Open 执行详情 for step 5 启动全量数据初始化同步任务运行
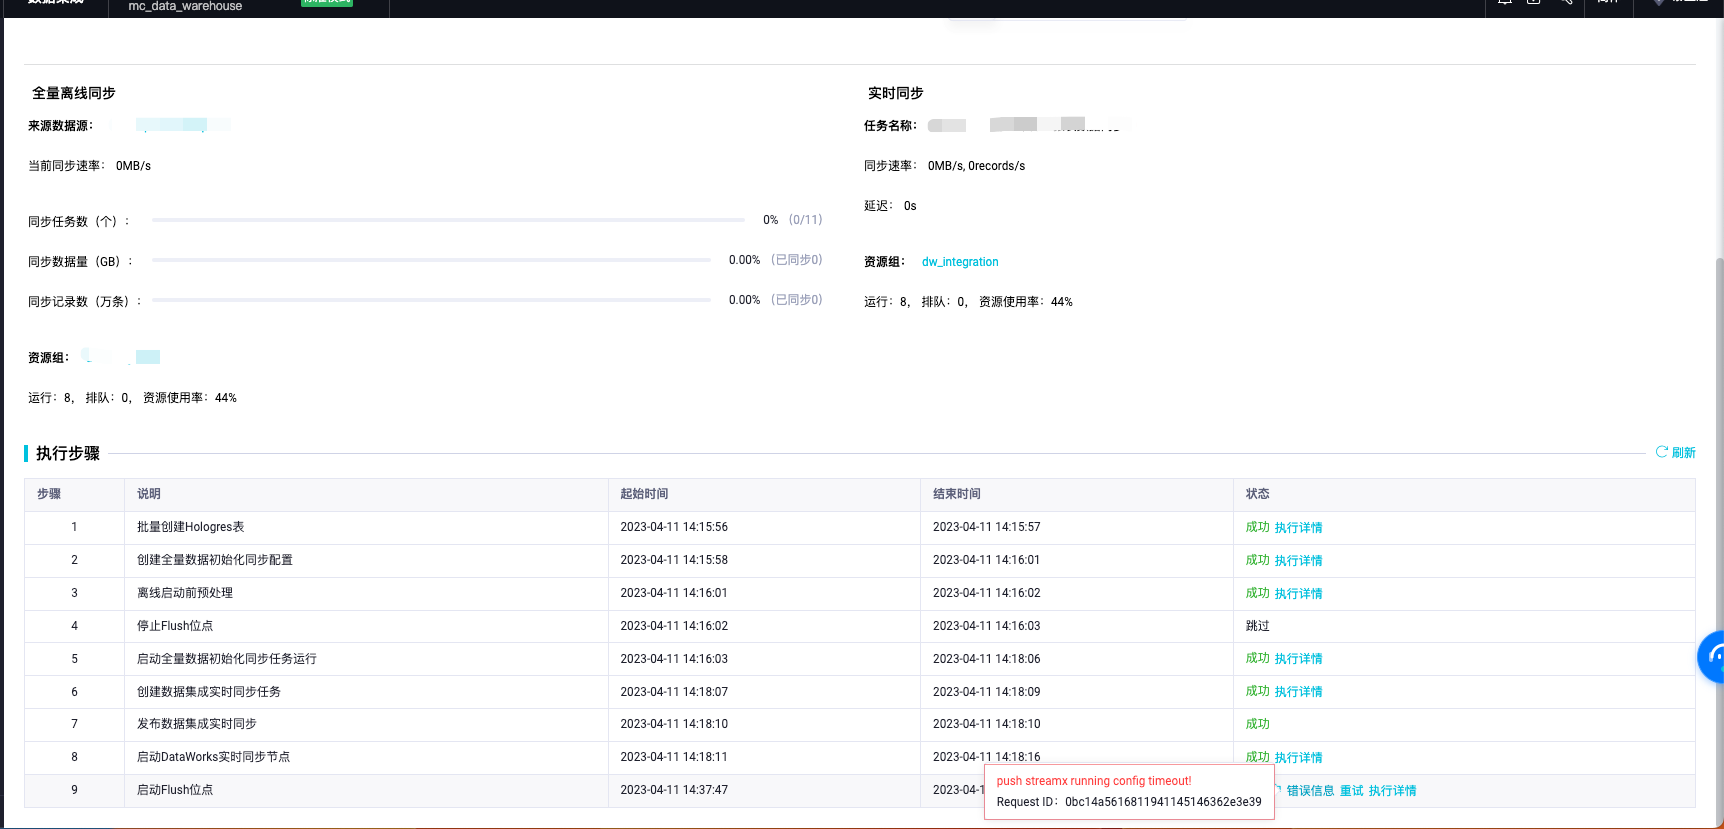Viewport: 1724px width, 829px height. pos(1298,659)
